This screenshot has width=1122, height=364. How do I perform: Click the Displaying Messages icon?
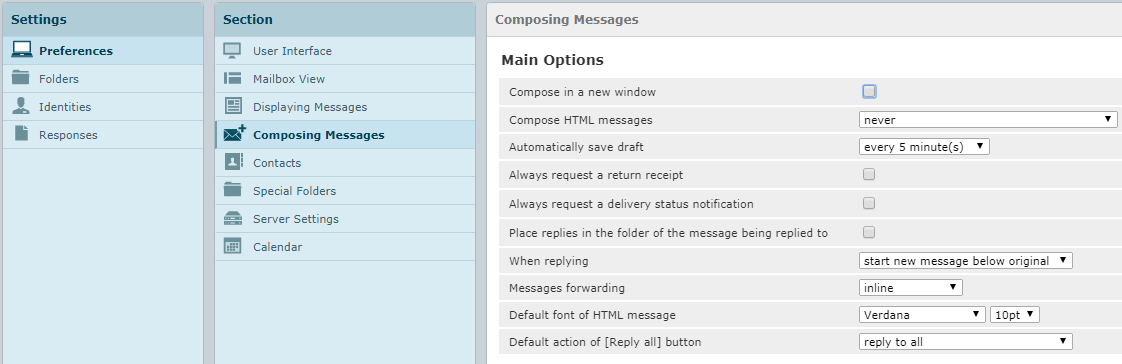click(233, 107)
